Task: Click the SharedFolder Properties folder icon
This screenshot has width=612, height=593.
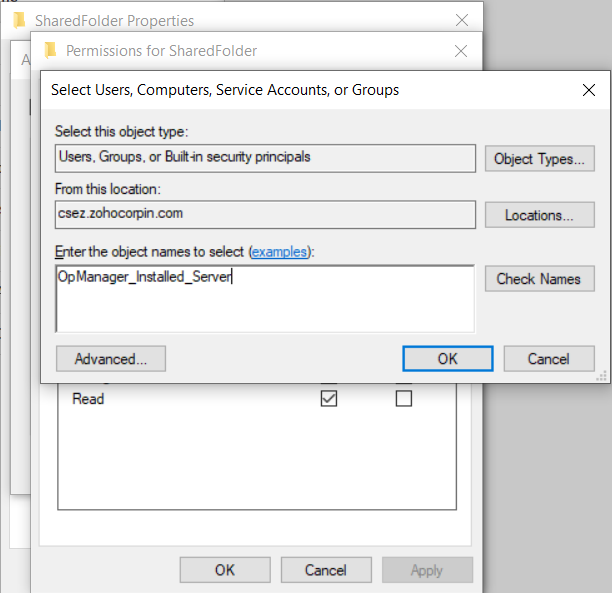Action: 19,20
